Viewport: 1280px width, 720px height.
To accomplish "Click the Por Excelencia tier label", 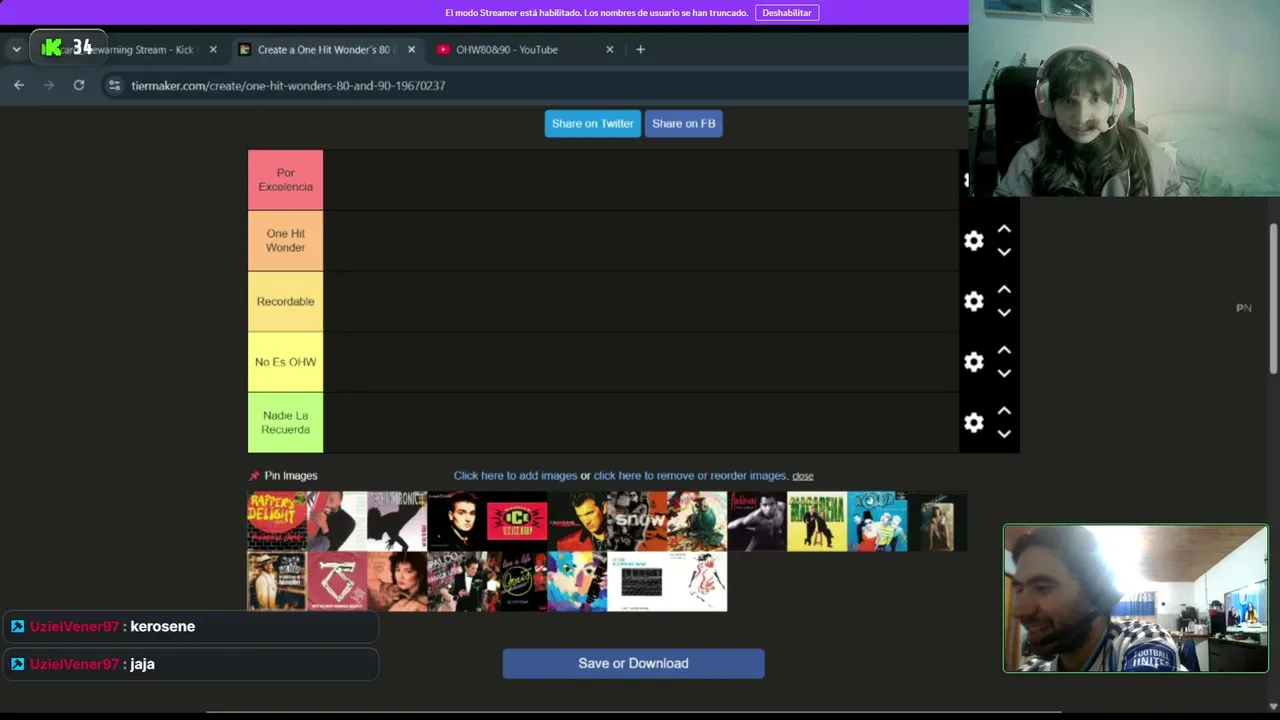I will pyautogui.click(x=285, y=180).
